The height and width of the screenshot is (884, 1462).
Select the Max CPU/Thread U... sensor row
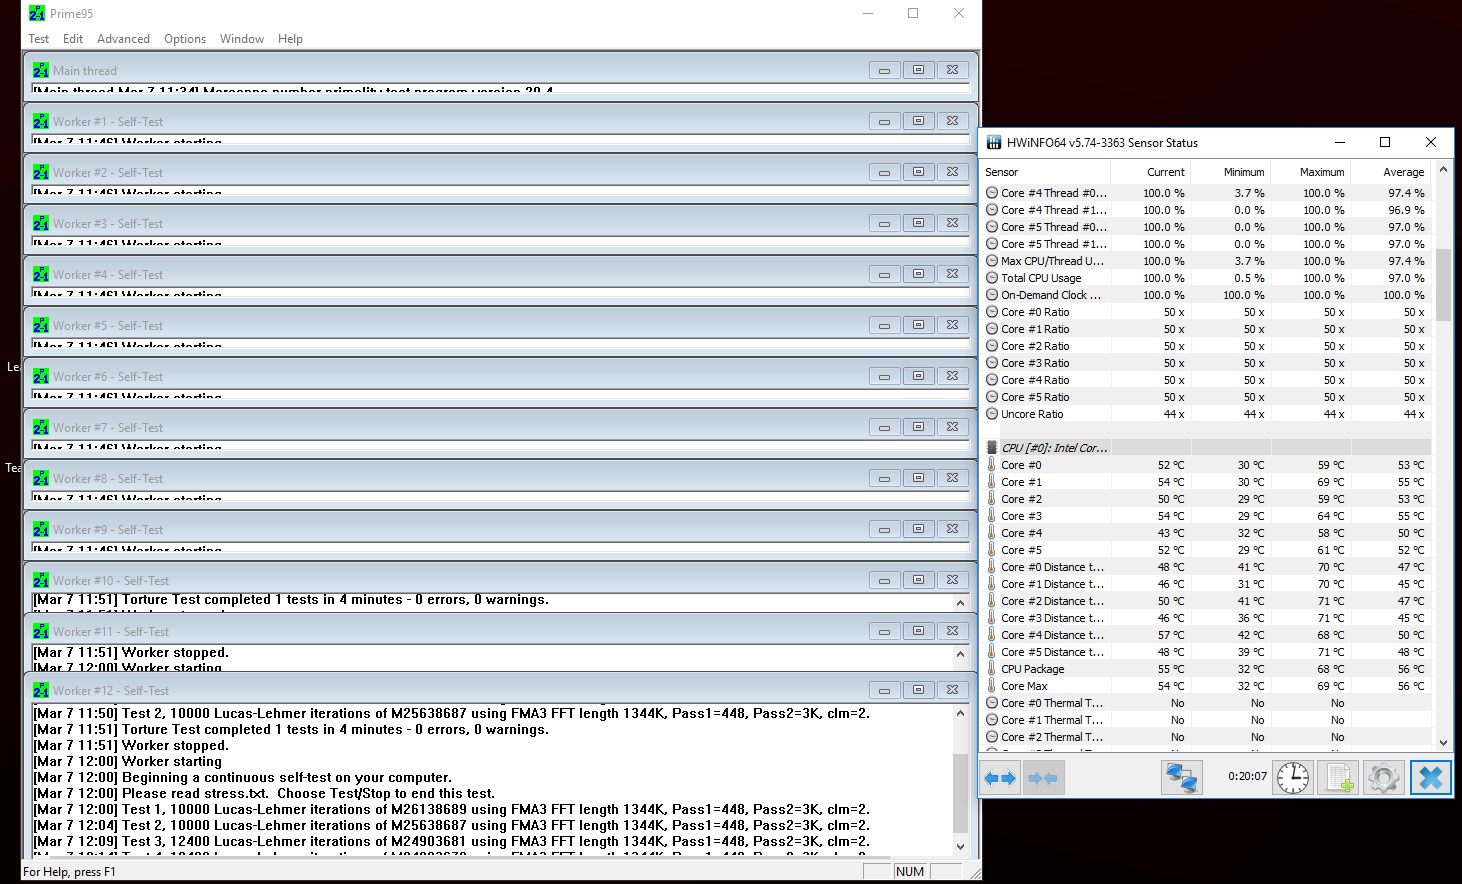click(1205, 261)
